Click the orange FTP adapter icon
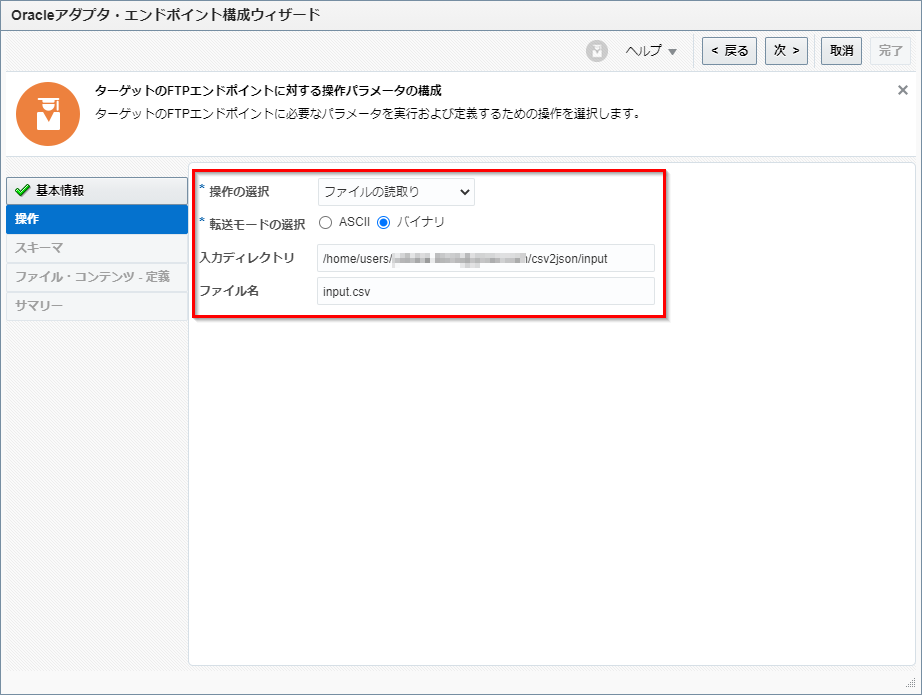The height and width of the screenshot is (695, 922). (x=47, y=114)
